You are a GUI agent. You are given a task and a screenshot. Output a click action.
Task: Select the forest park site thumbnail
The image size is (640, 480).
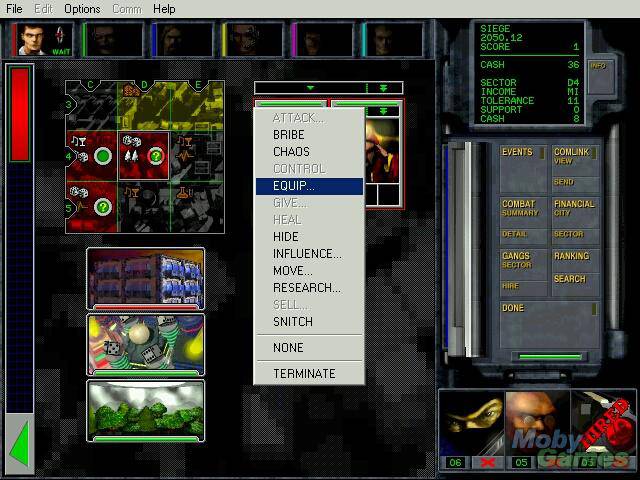click(145, 411)
